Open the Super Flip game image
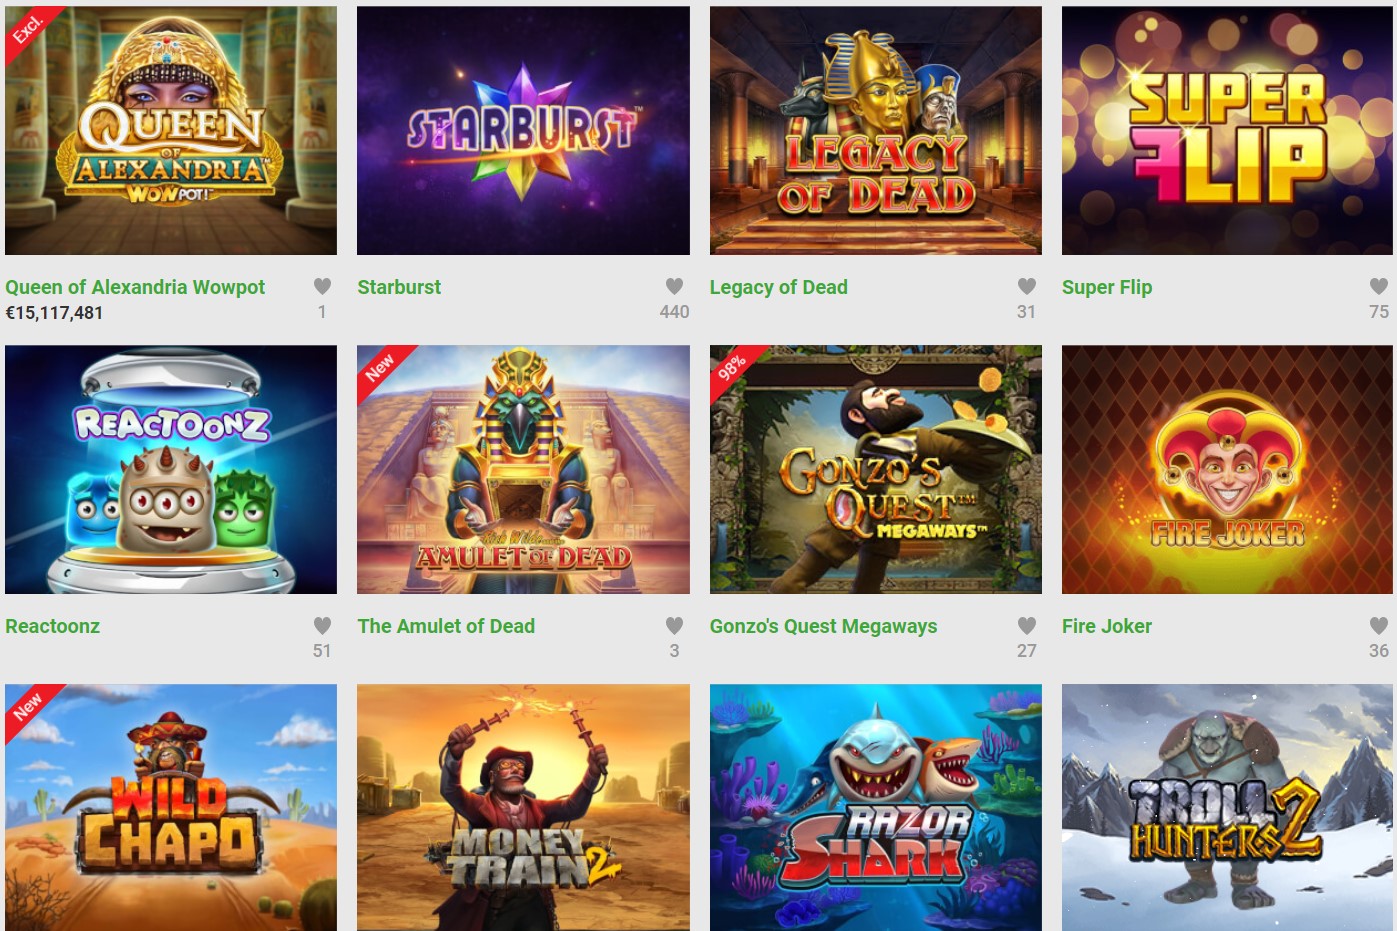The width and height of the screenshot is (1397, 931). (1227, 131)
